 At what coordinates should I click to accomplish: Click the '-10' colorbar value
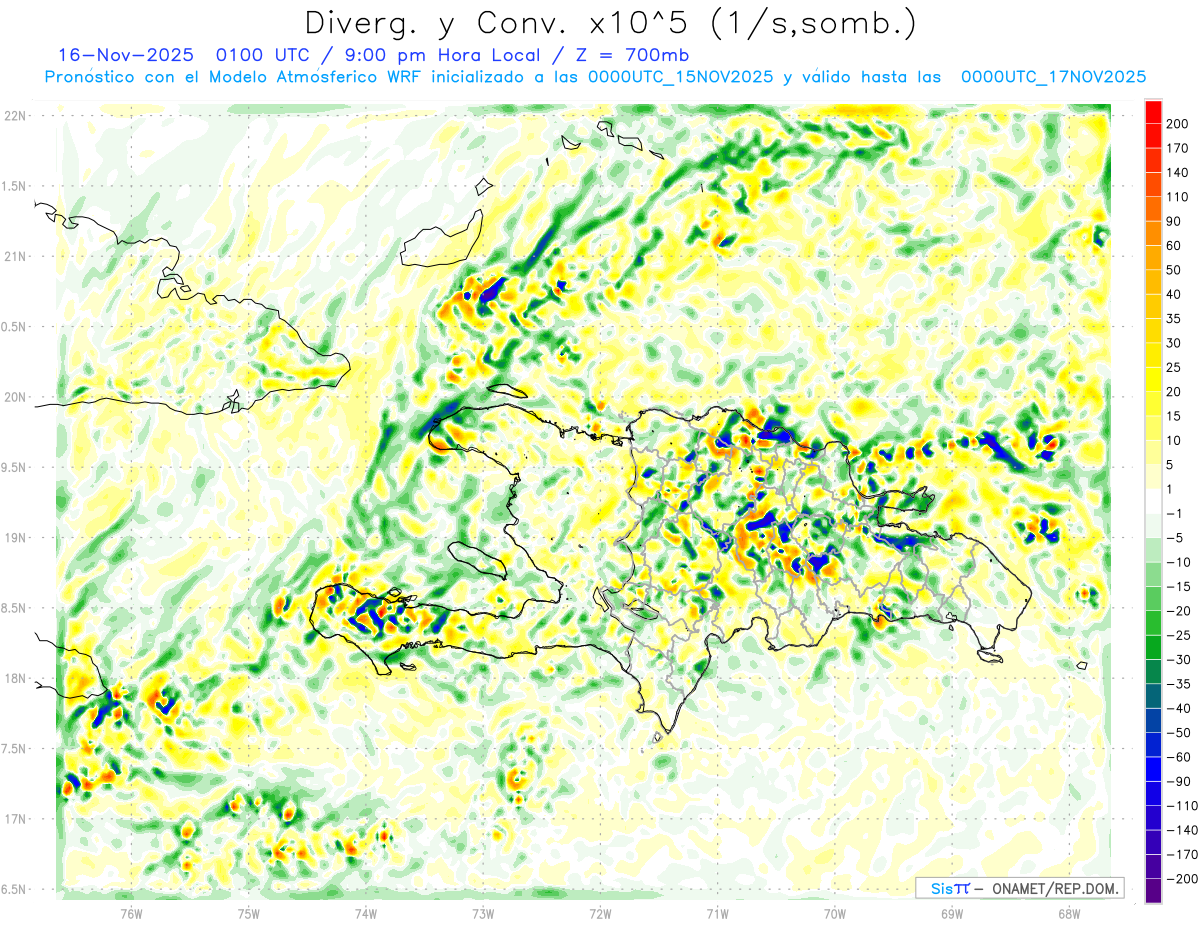(1178, 562)
